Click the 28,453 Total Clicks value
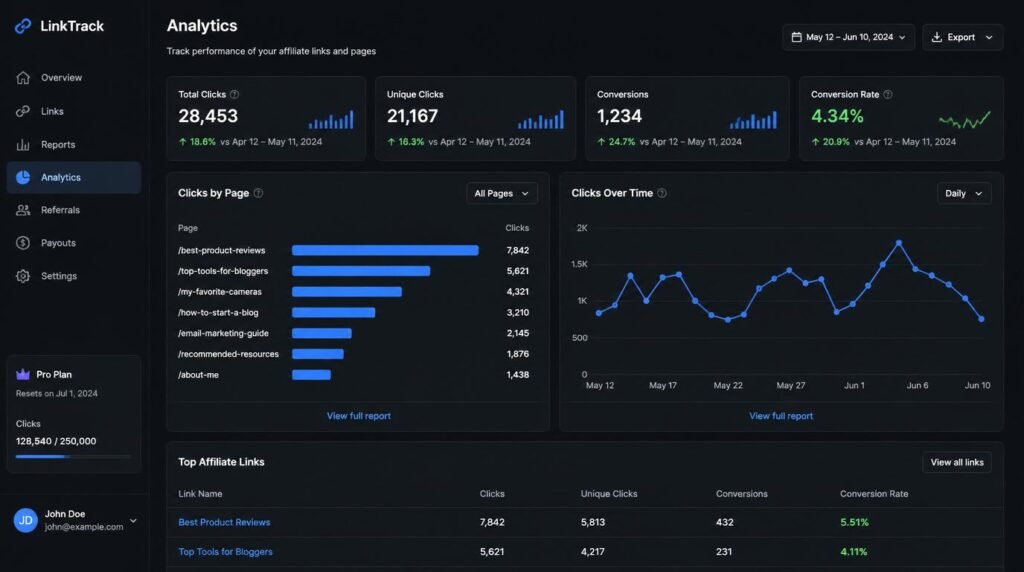The image size is (1024, 572). (x=208, y=116)
